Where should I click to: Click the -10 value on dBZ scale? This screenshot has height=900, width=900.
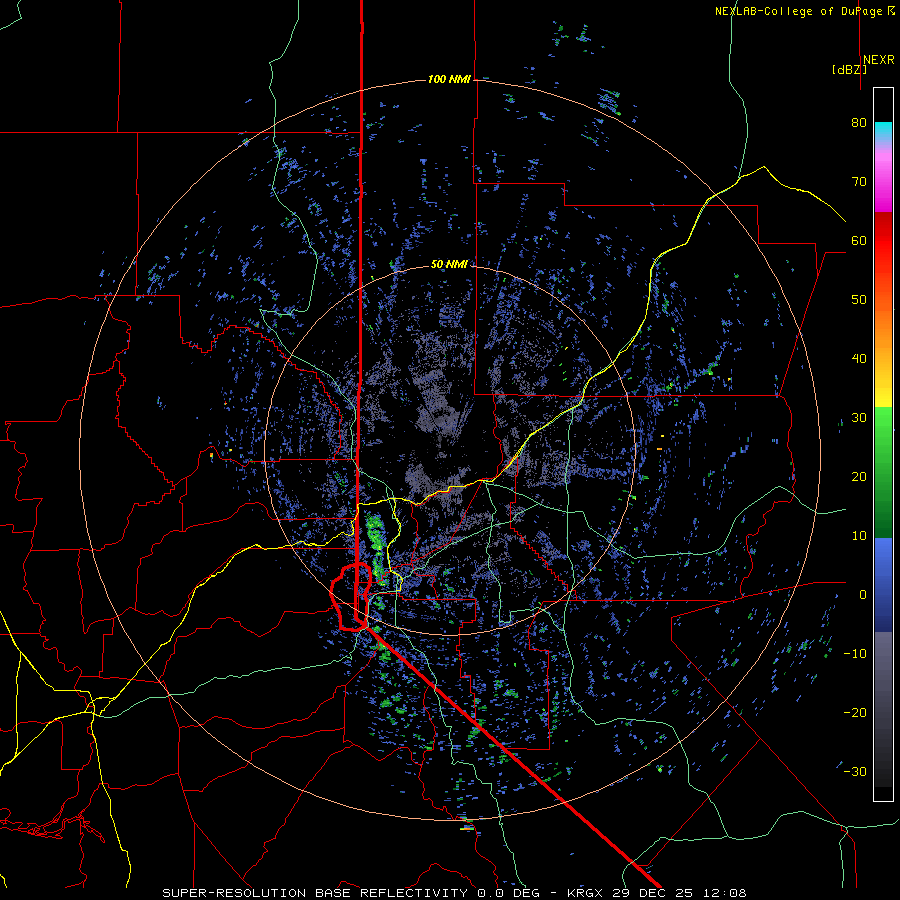click(x=855, y=653)
